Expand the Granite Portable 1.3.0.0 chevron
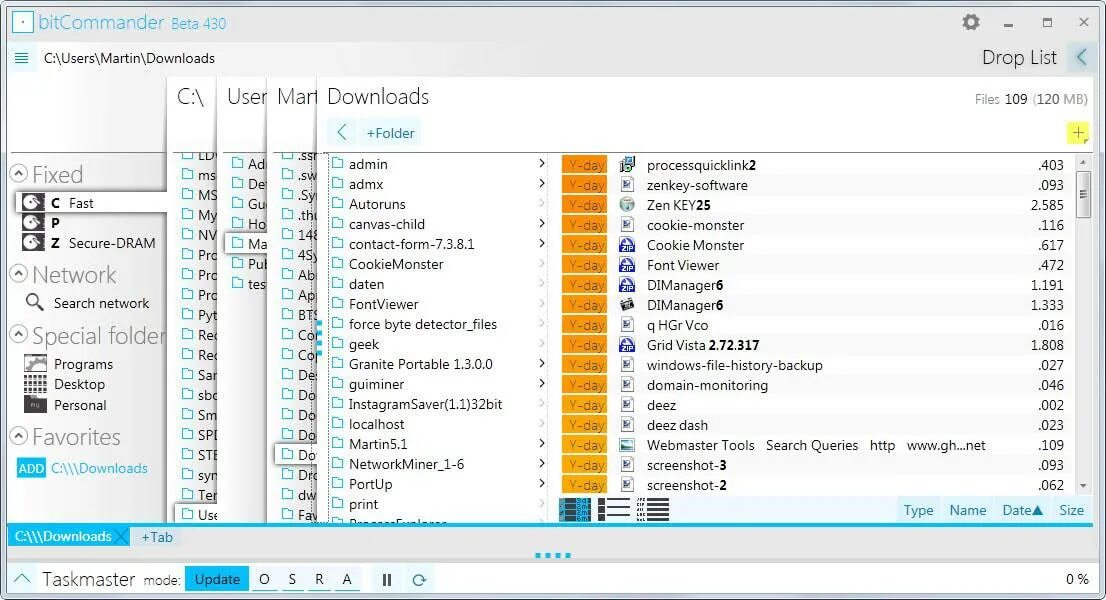This screenshot has height=600, width=1106. [x=541, y=363]
